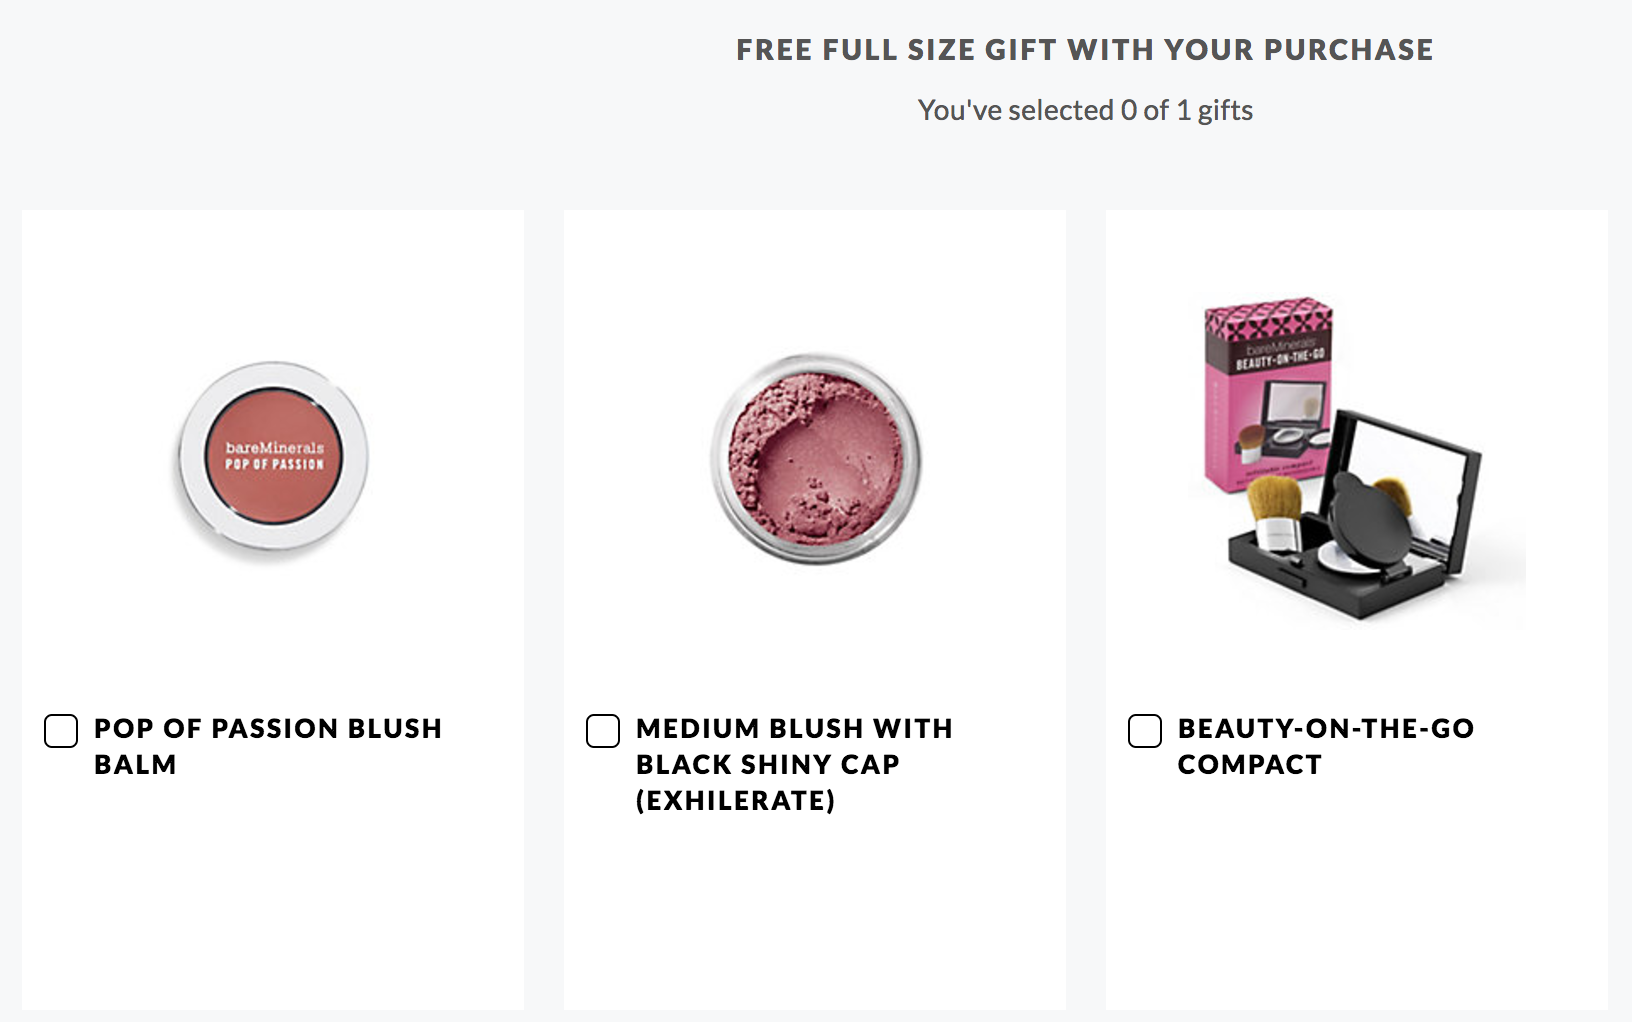Click the pink Beauty-On-The-Go packaging box
Screen dimensions: 1632x1022
[x=1268, y=394]
